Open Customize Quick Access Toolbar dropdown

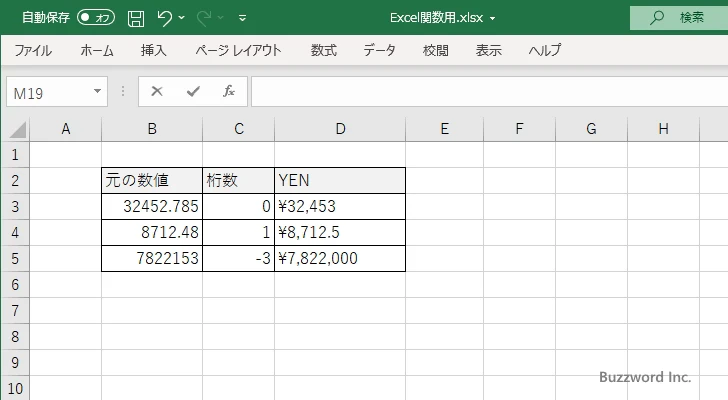pyautogui.click(x=243, y=18)
